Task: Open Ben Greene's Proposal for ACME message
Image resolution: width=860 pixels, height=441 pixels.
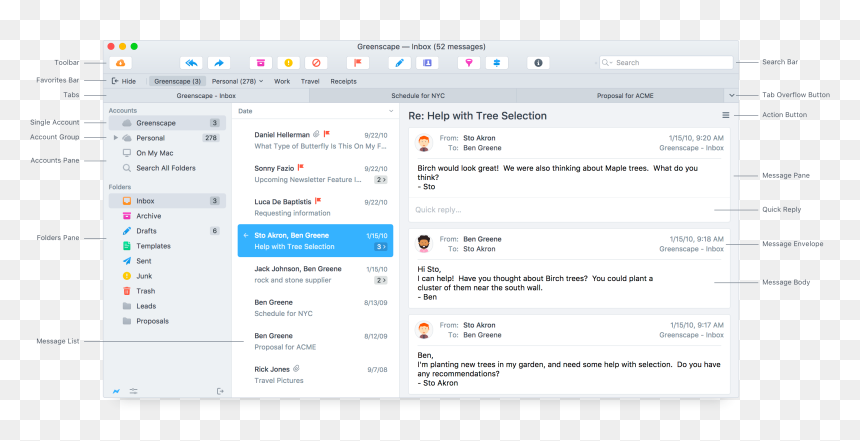Action: (315, 341)
